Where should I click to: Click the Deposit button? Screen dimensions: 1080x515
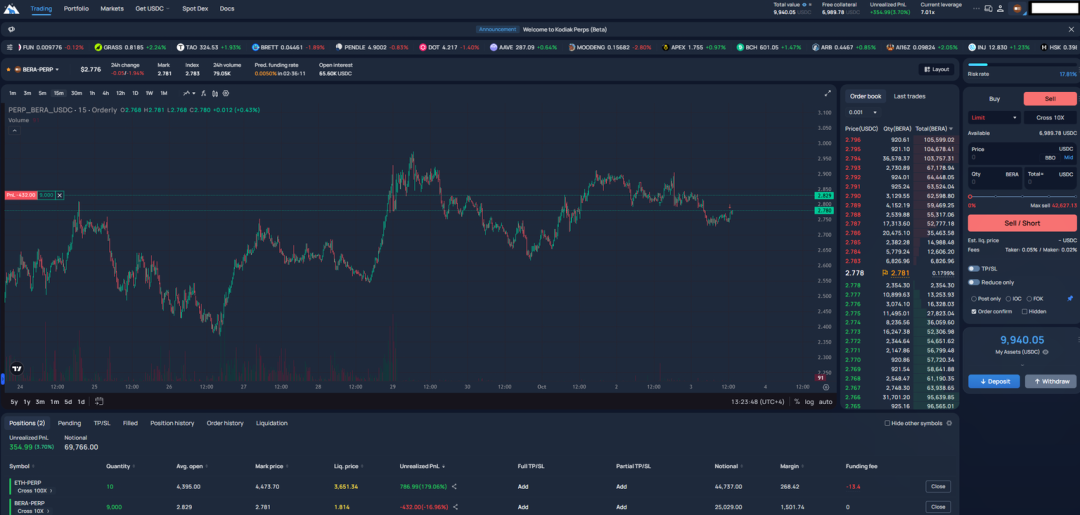[994, 381]
